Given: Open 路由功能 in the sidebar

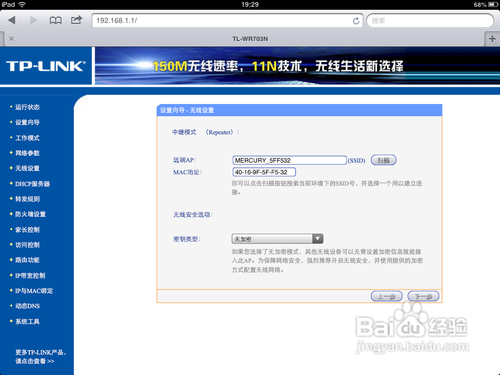Looking at the screenshot, I should [x=27, y=260].
